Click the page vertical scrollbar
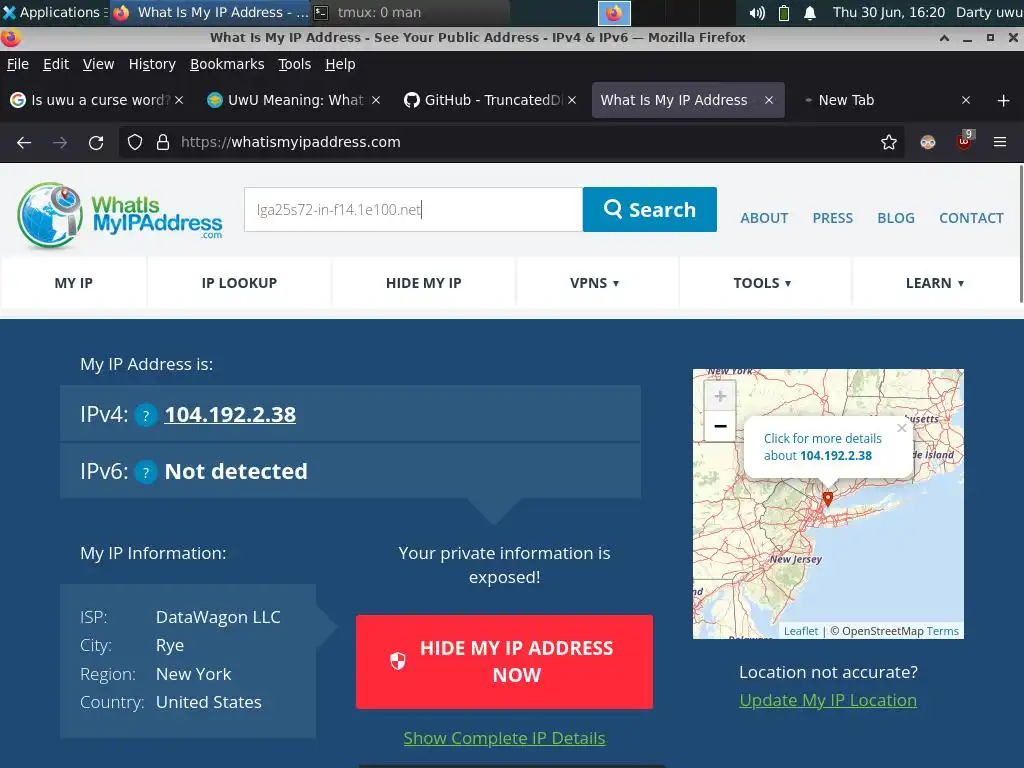Screen dimensions: 1024x768 (x=1021, y=235)
